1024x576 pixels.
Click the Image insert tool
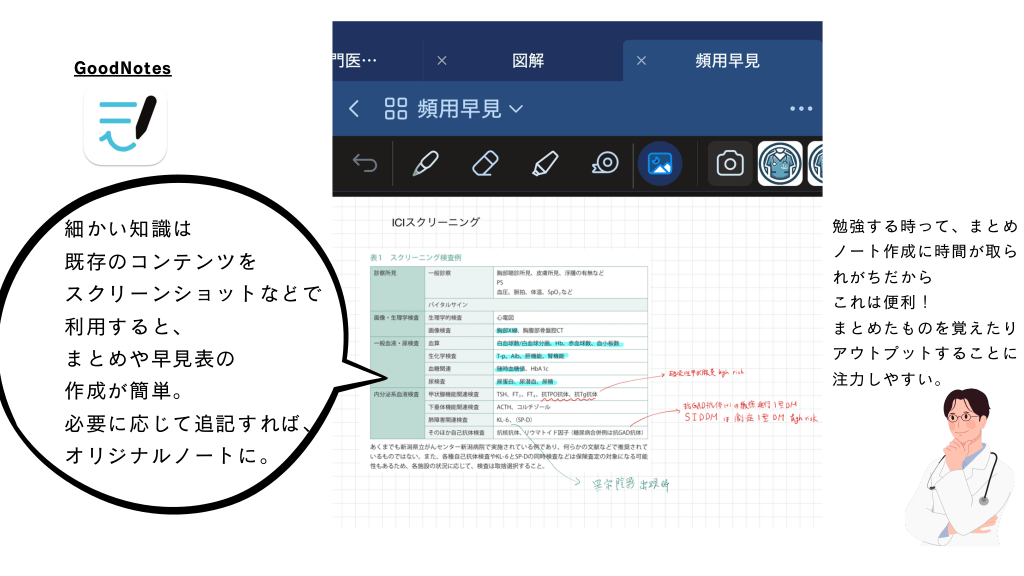660,164
